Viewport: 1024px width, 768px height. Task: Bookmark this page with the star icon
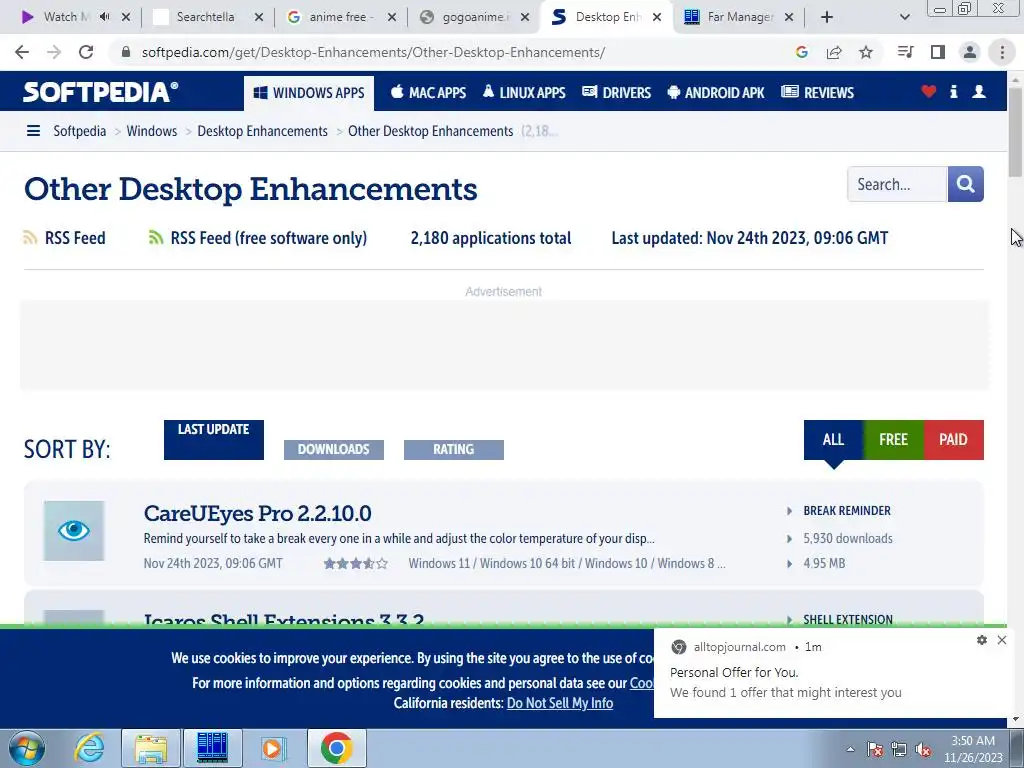[866, 52]
